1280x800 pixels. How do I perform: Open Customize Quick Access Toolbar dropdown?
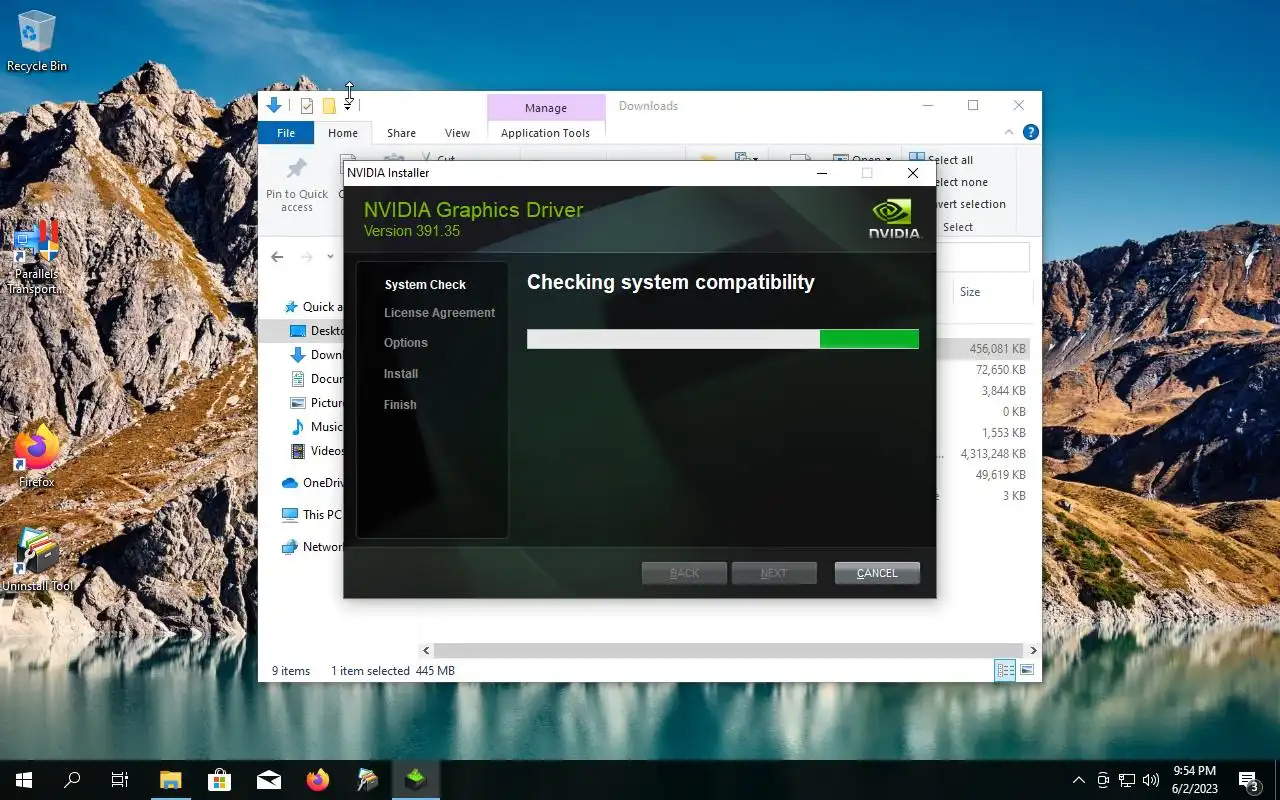point(348,106)
